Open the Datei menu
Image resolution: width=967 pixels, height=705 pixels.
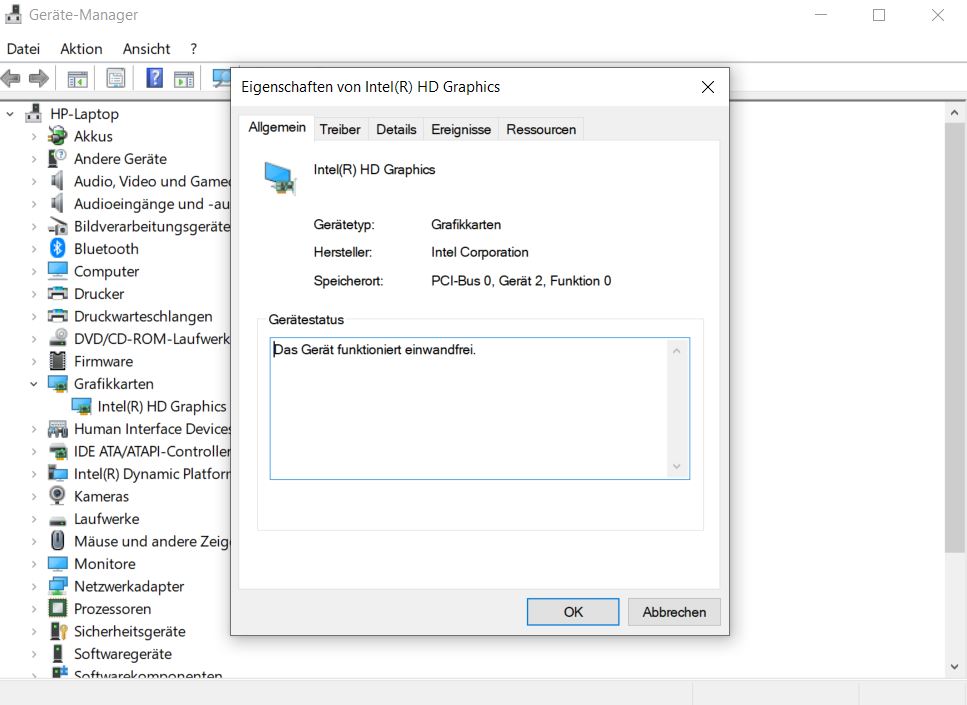point(23,49)
